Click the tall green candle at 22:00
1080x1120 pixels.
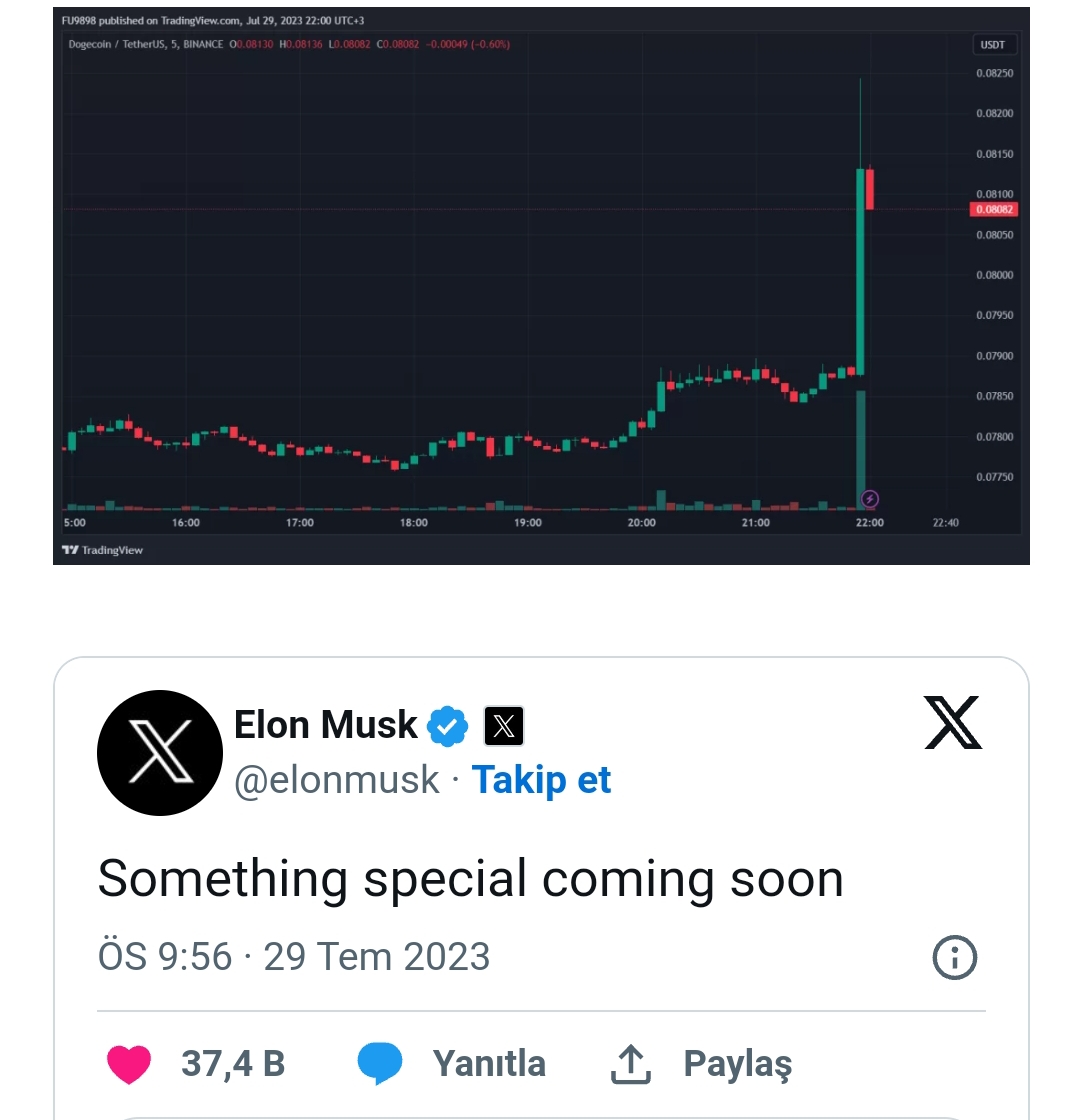pos(860,271)
